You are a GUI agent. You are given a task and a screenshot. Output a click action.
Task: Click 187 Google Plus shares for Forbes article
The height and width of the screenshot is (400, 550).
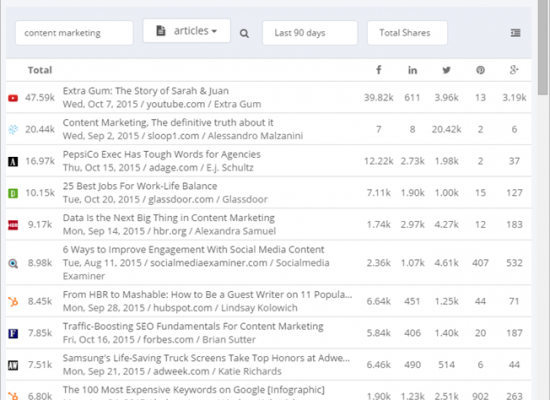[x=514, y=333]
